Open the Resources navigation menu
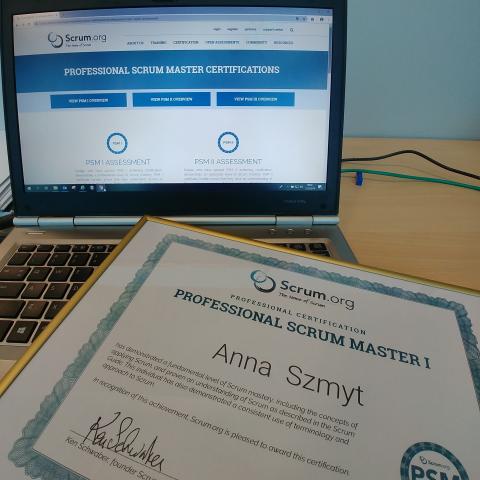The height and width of the screenshot is (480, 480). click(x=283, y=43)
